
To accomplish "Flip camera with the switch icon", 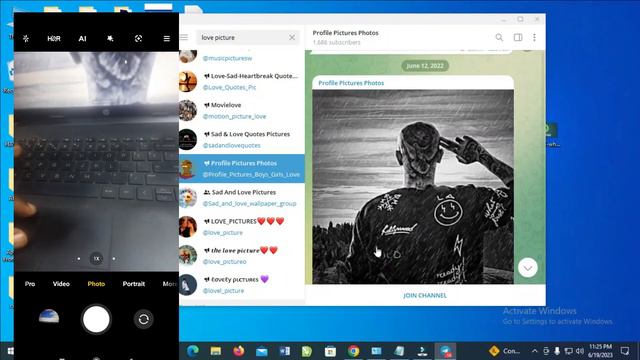I will (144, 319).
